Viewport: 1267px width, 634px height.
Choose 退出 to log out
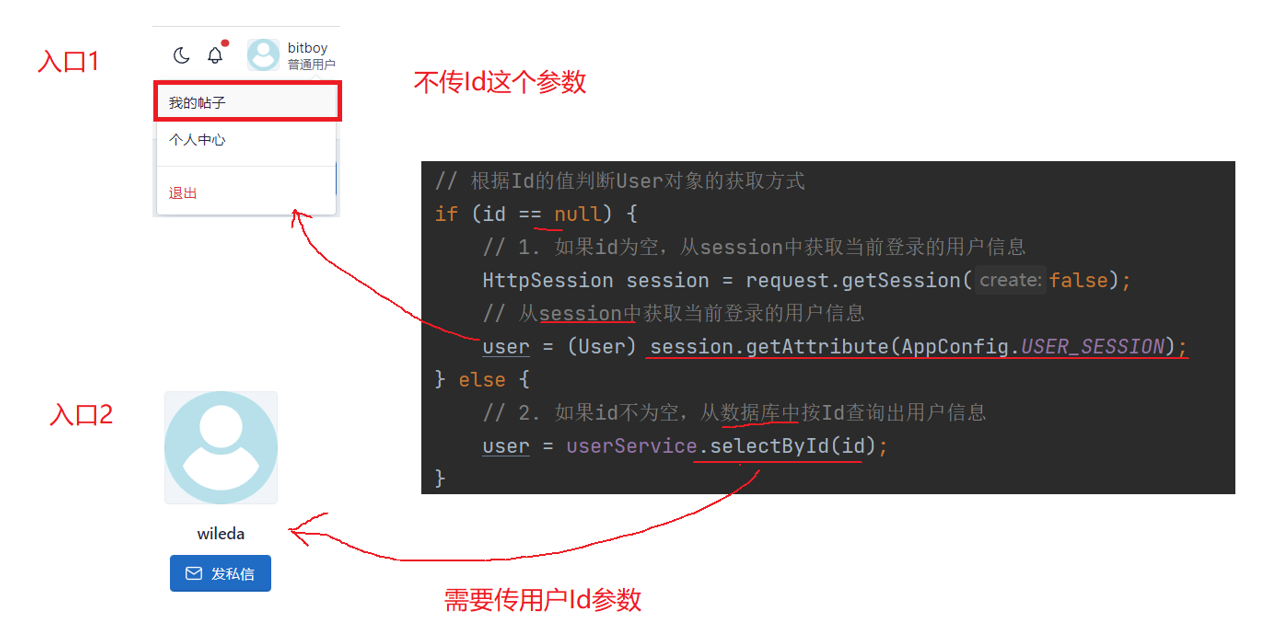[x=246, y=193]
